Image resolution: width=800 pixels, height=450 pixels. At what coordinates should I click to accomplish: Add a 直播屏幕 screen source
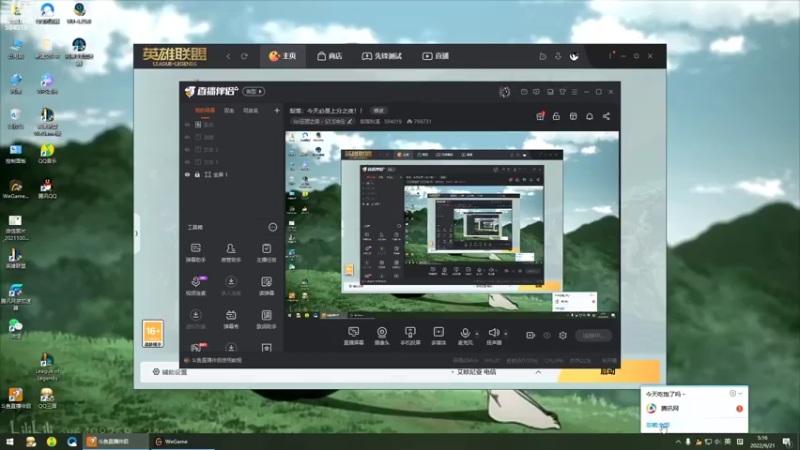coord(353,336)
